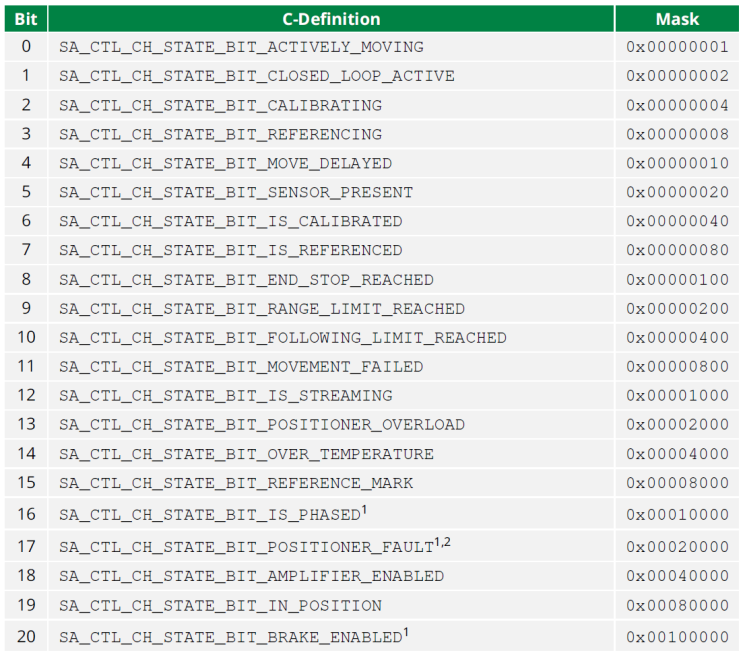Click mask value 0x00000008
The image size is (743, 655).
677,134
